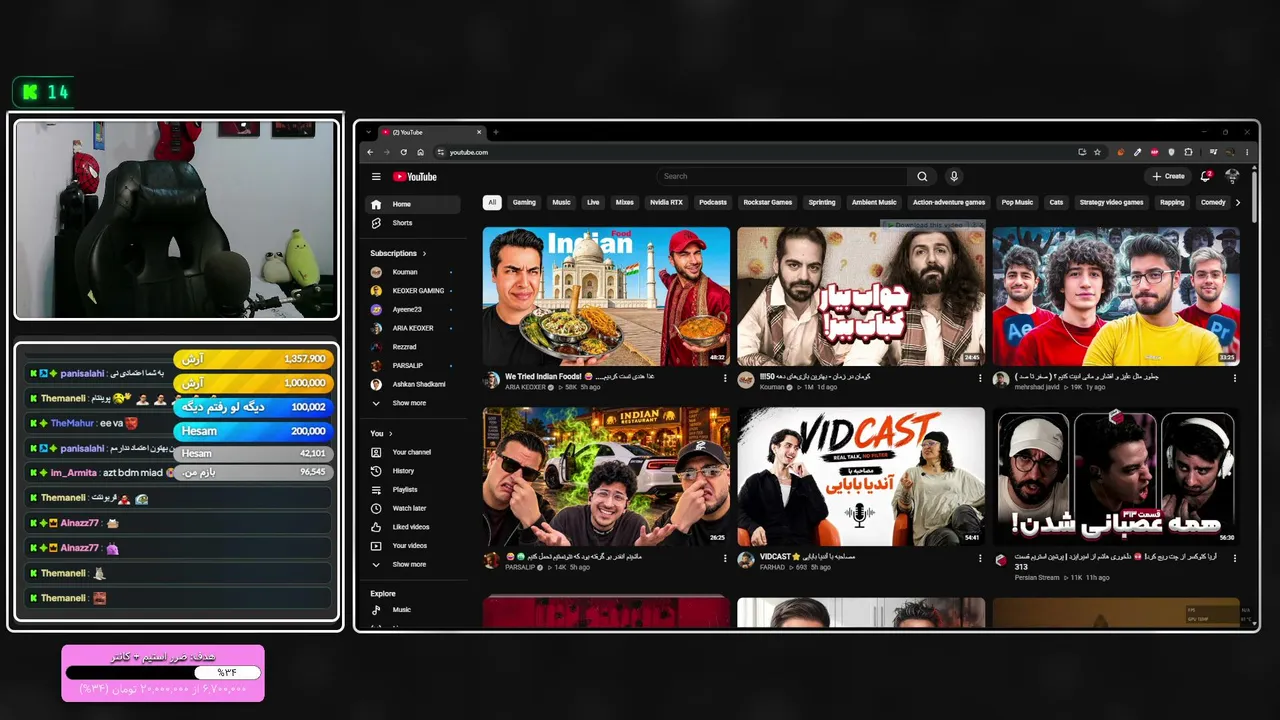Expand the You section chevron
This screenshot has height=720, width=1280.
point(391,434)
